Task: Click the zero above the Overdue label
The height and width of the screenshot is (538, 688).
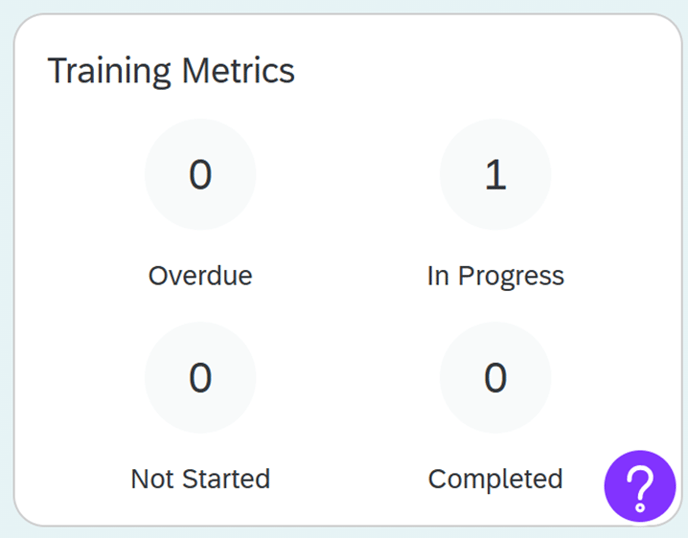Action: pos(201,175)
